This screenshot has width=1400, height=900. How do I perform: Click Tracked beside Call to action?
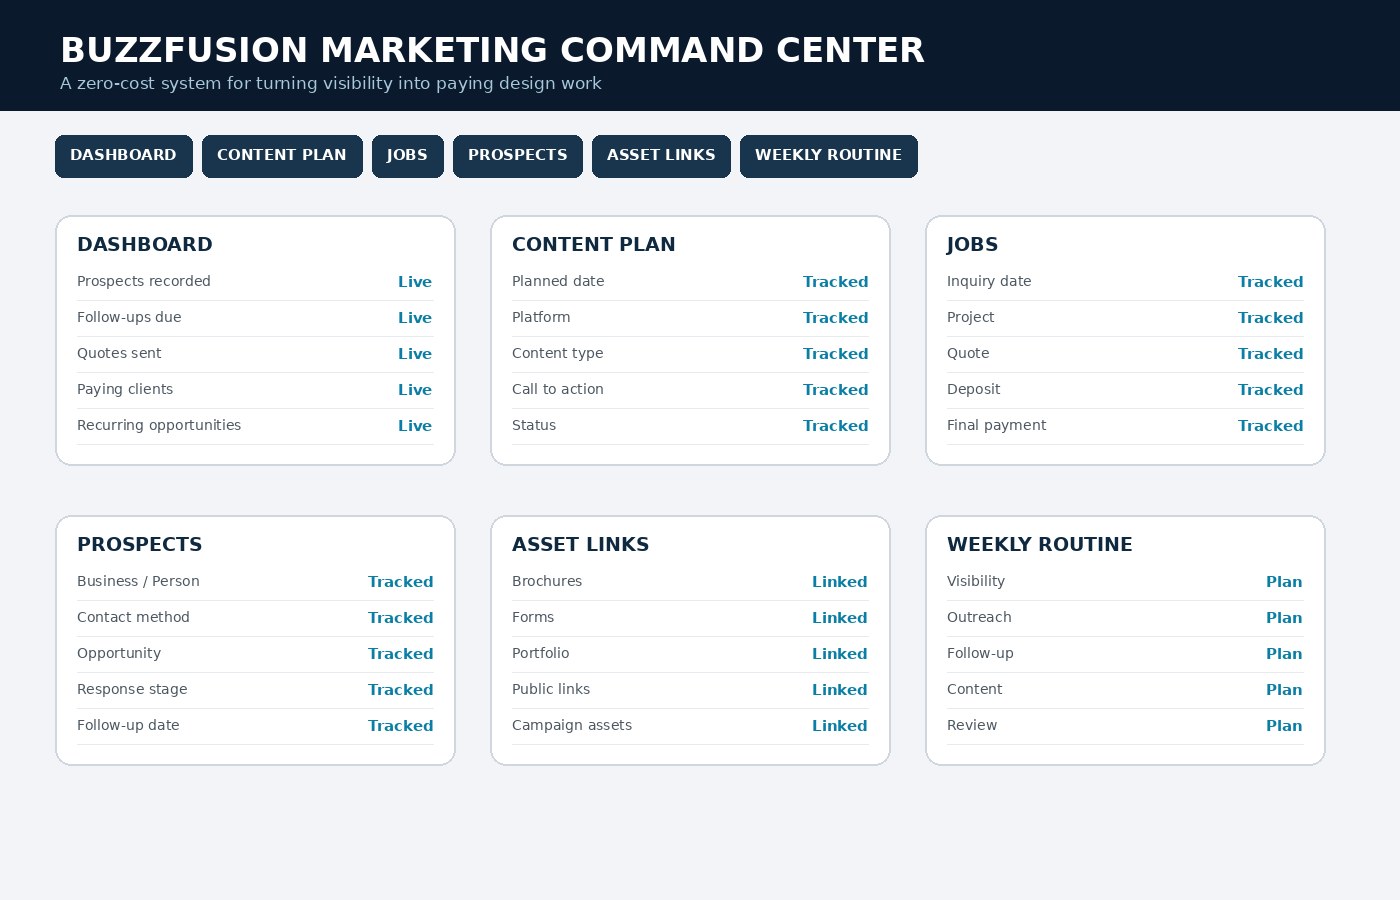point(836,390)
